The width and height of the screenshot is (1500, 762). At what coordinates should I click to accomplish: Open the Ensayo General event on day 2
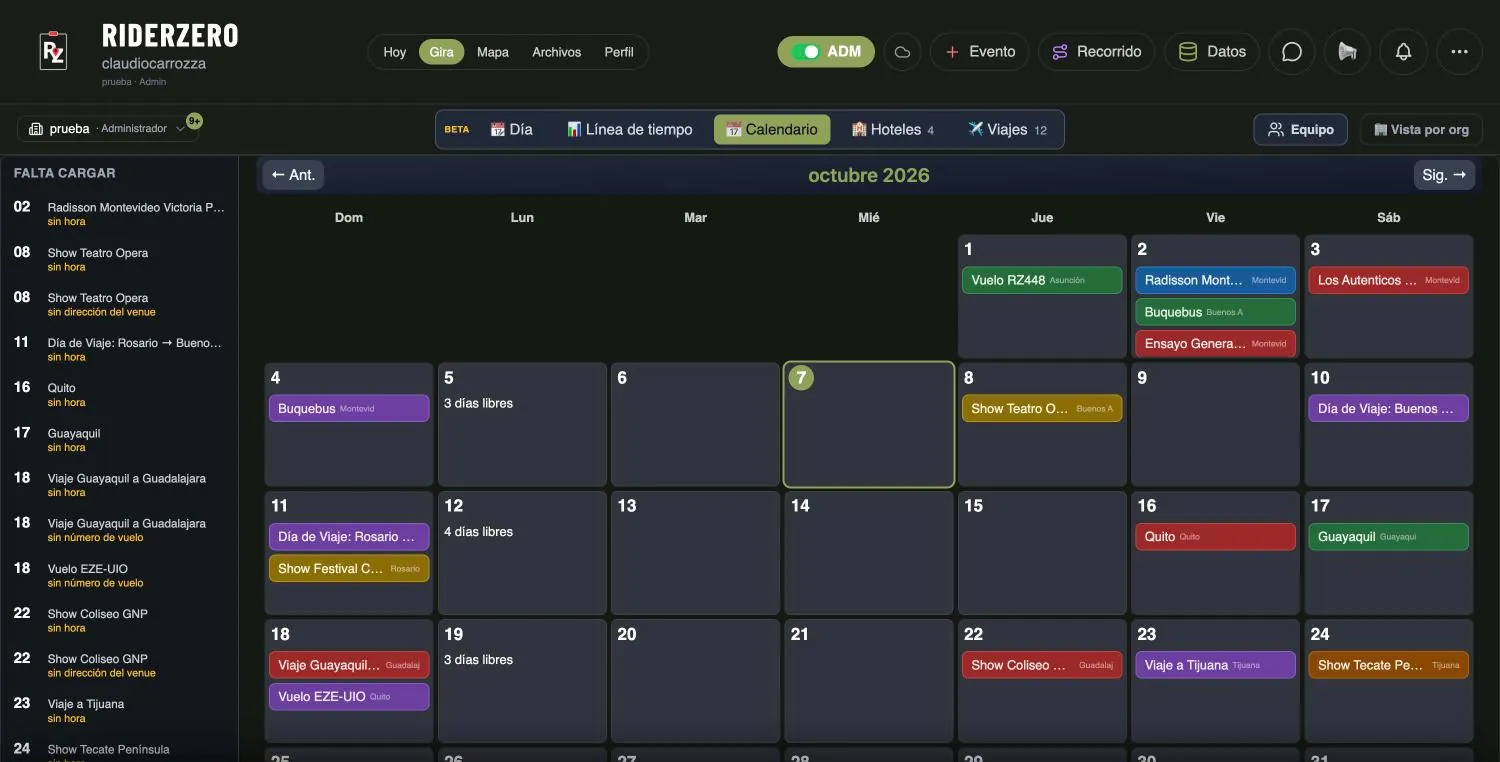coord(1215,344)
